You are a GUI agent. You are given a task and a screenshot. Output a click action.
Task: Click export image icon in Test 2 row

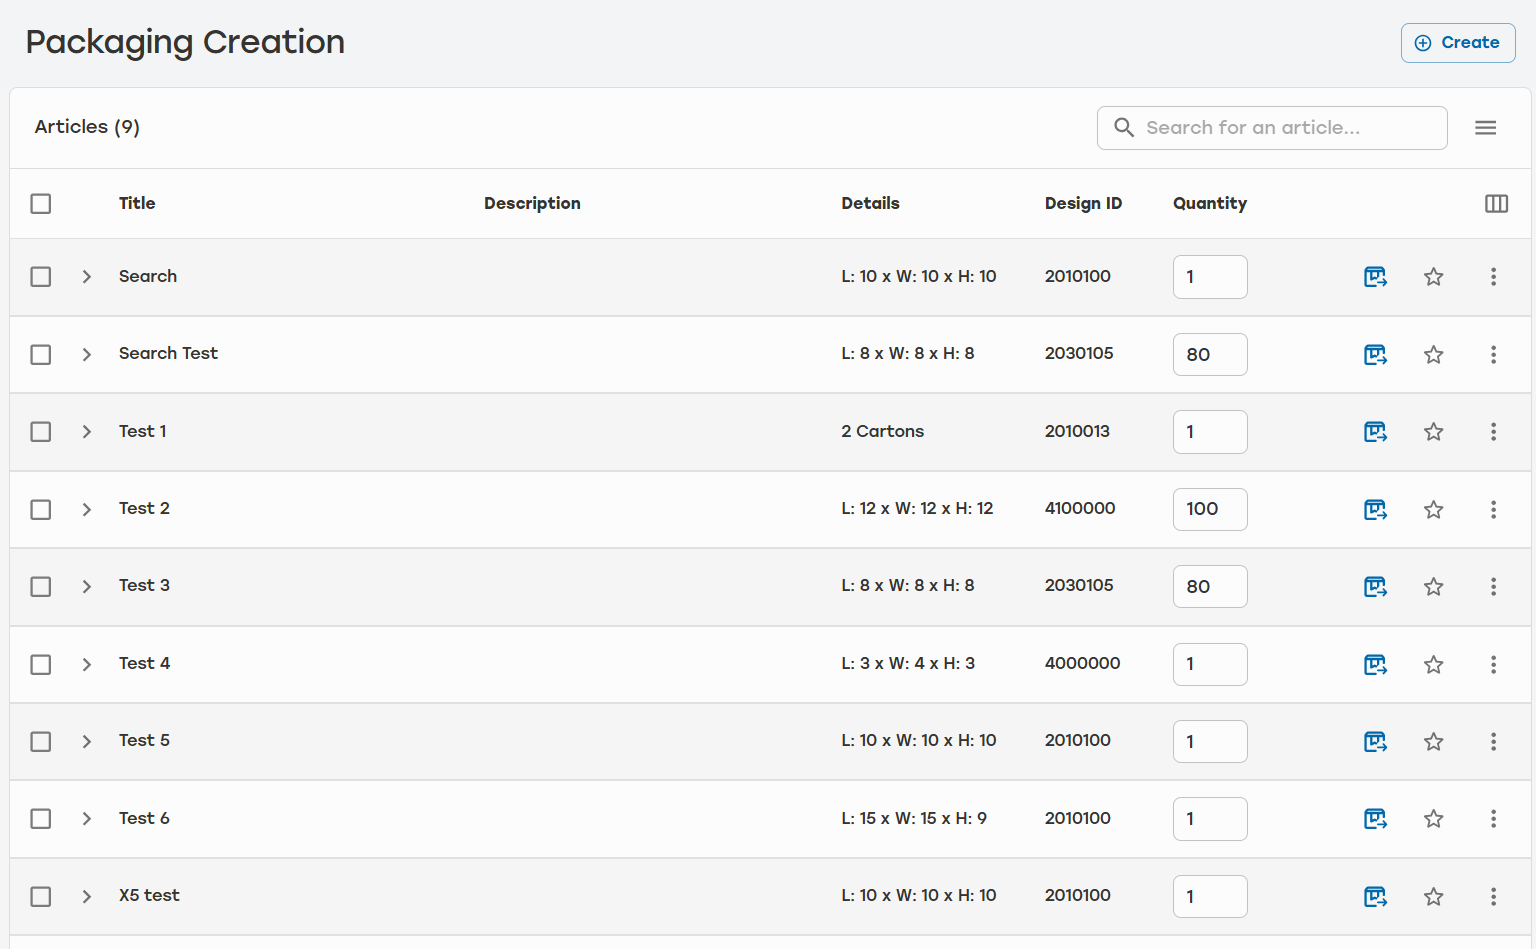pos(1376,509)
